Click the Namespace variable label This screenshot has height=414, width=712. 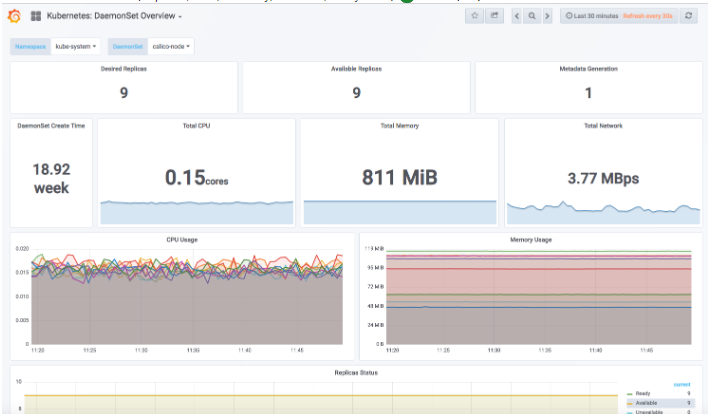[30, 46]
